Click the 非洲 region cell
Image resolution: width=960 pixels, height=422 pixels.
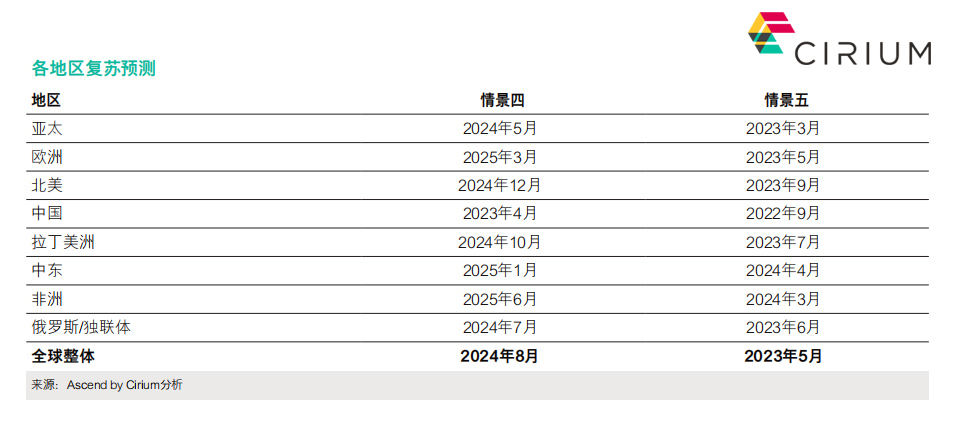47,300
